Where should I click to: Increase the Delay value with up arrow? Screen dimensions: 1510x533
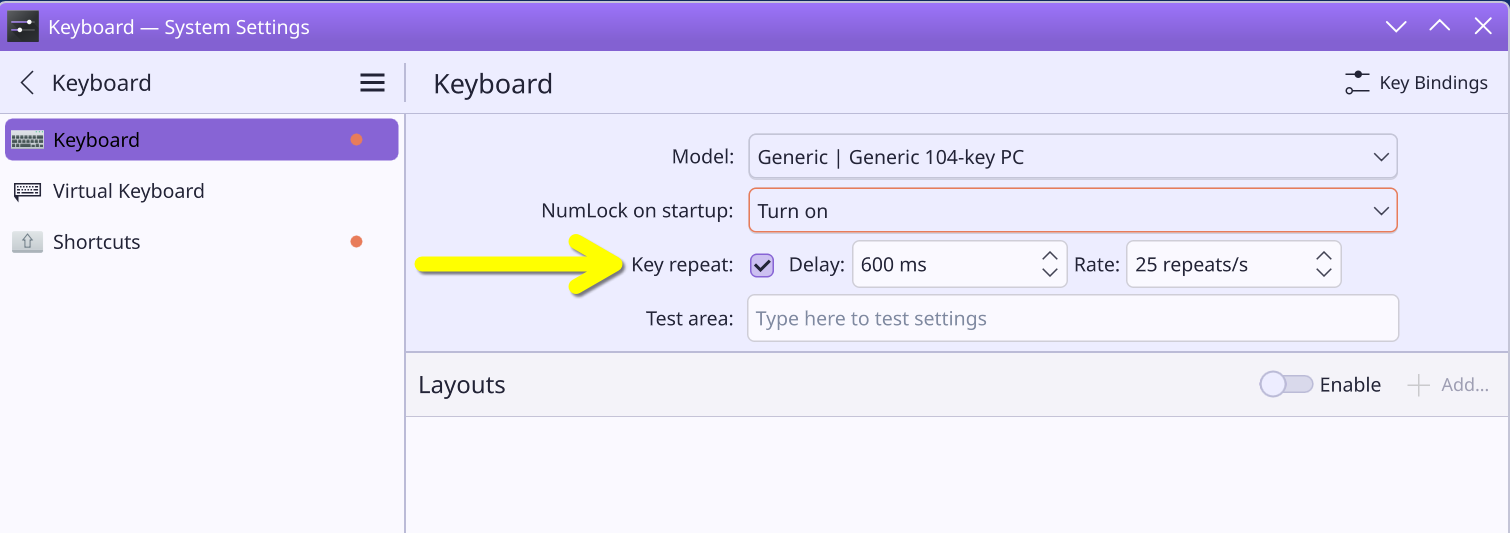coord(1050,256)
